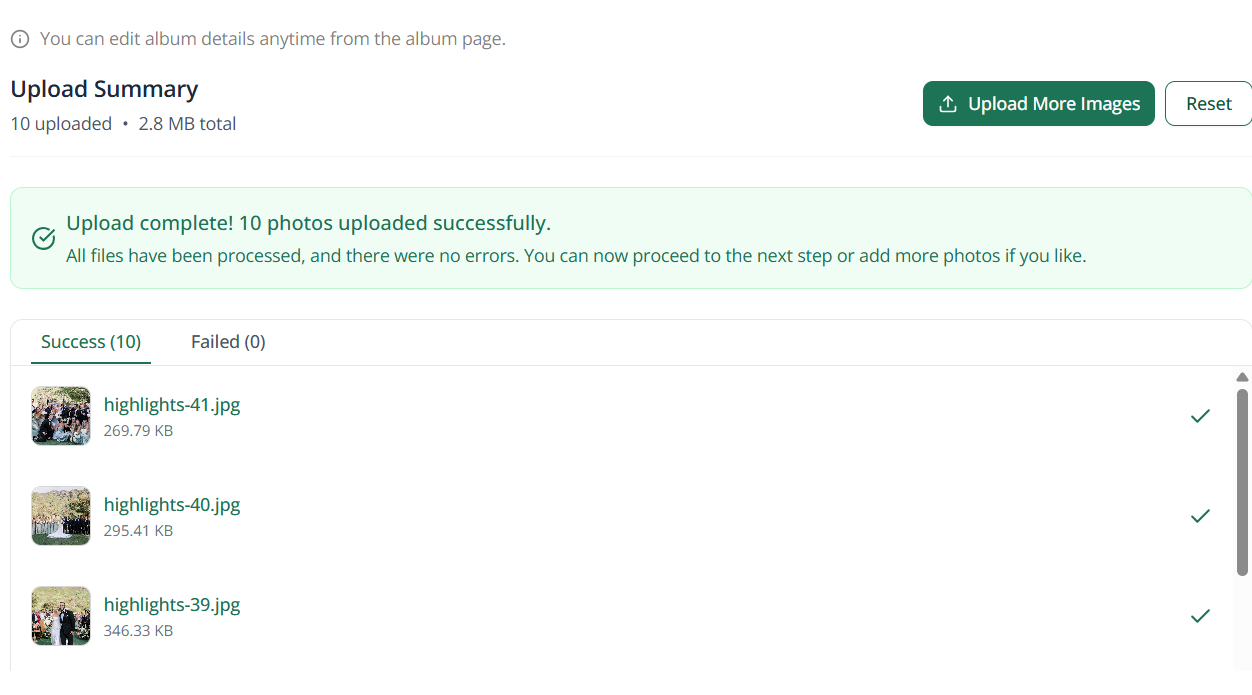Click the Upload complete banner heading
The width and height of the screenshot is (1252, 695).
pos(308,223)
